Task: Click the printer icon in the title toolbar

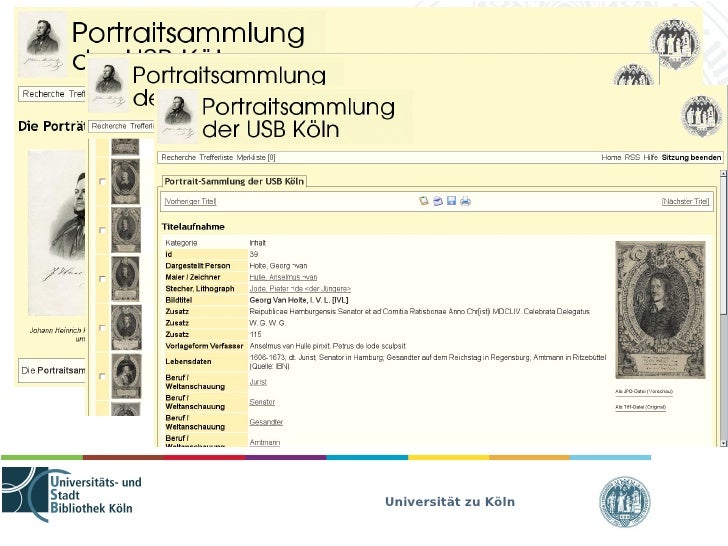Action: coord(465,201)
